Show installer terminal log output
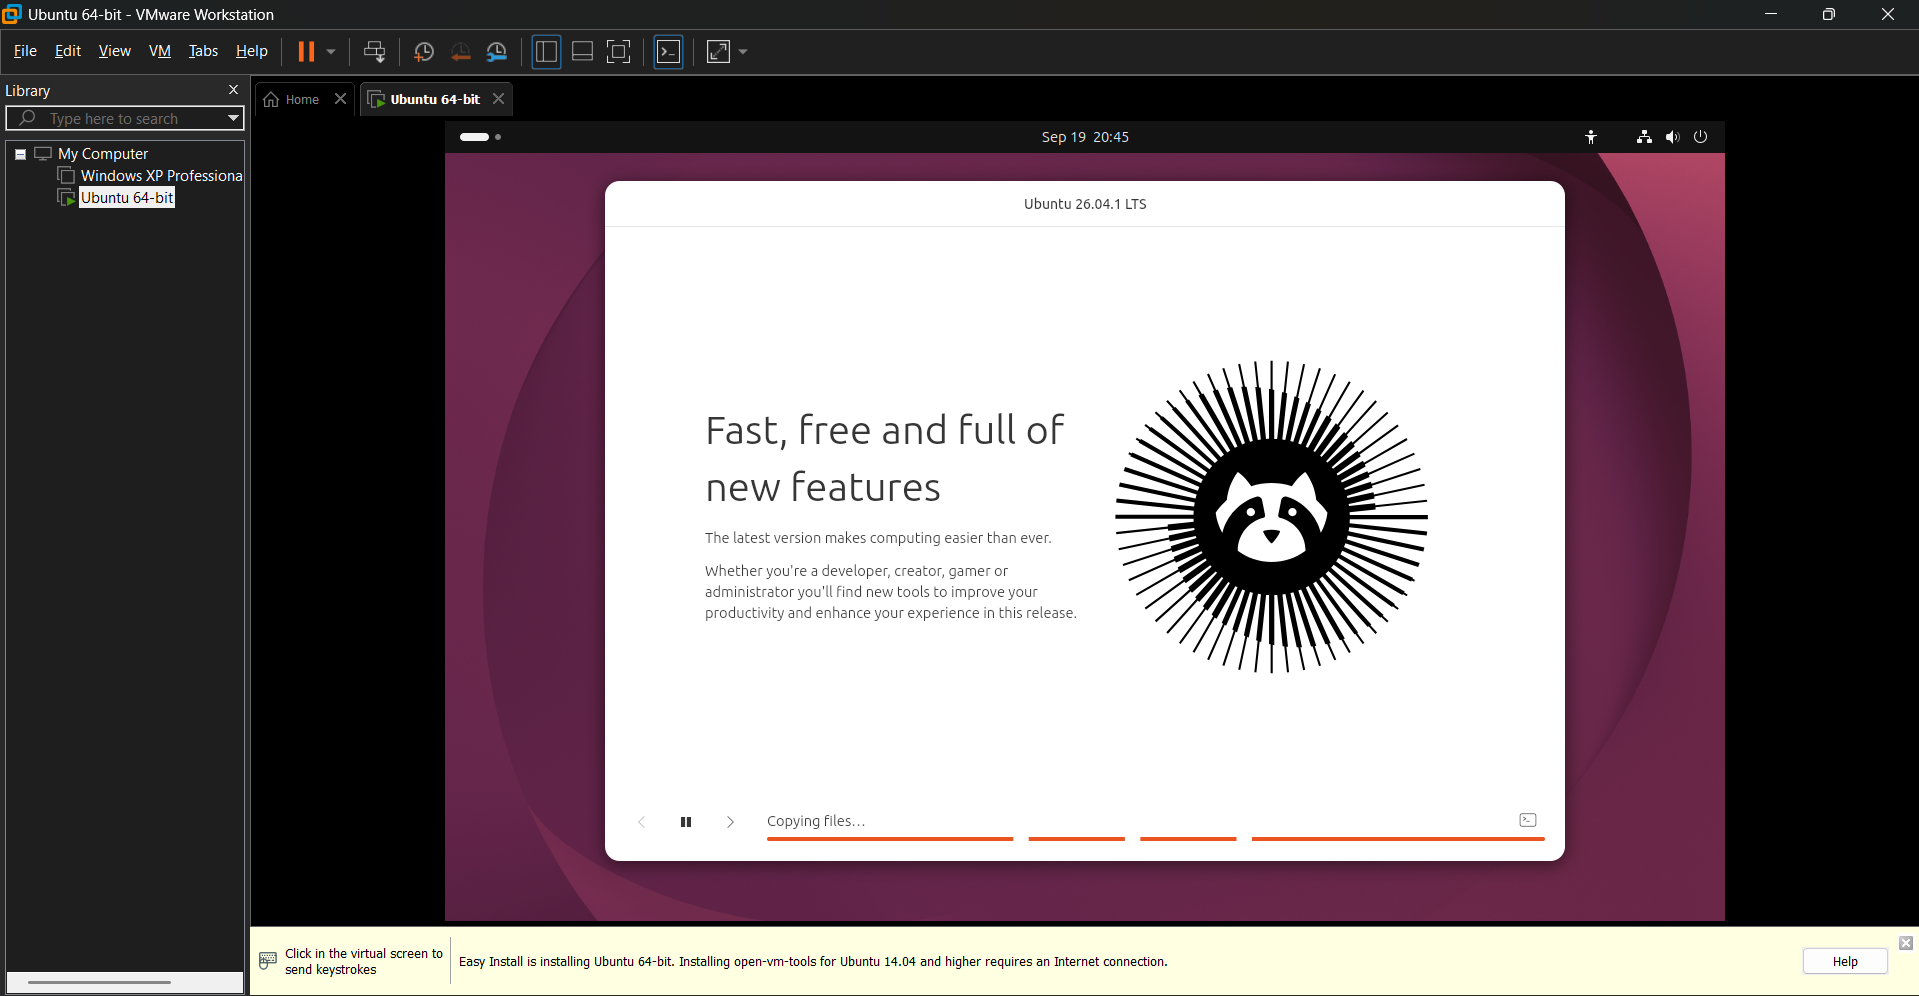 (1528, 820)
